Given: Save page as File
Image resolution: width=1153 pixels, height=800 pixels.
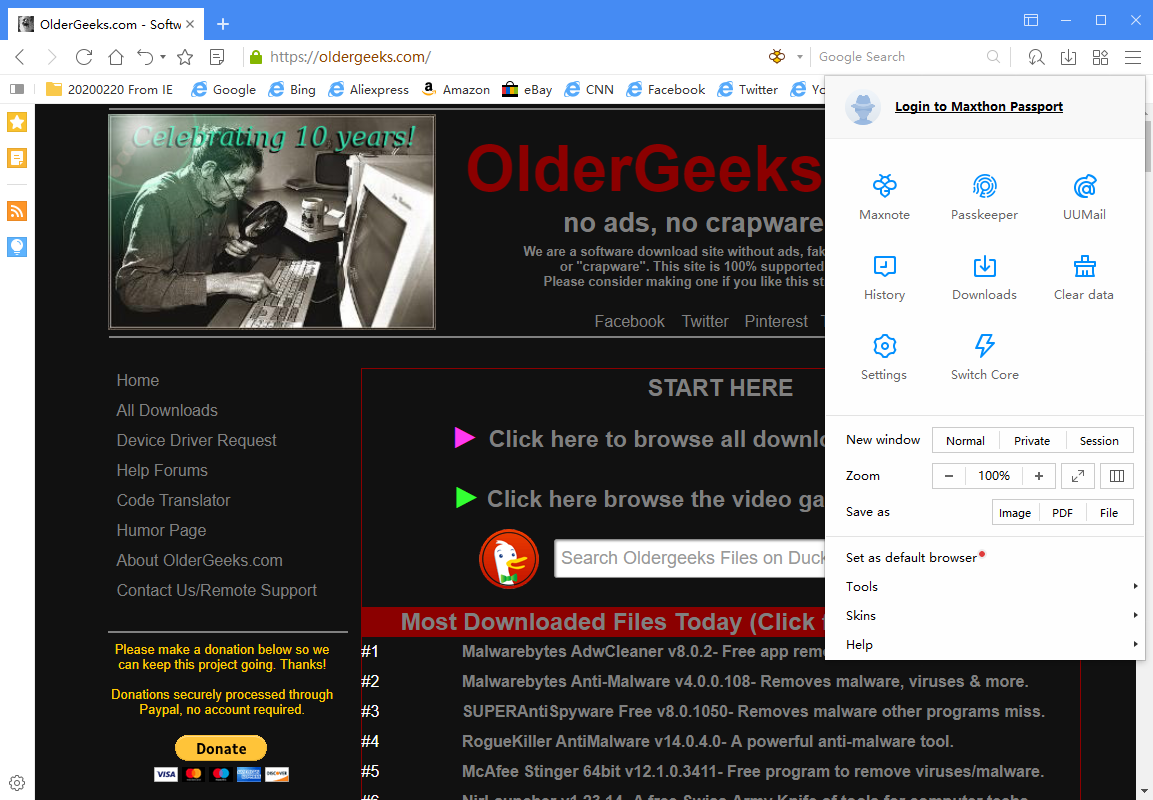Looking at the screenshot, I should 1109,512.
